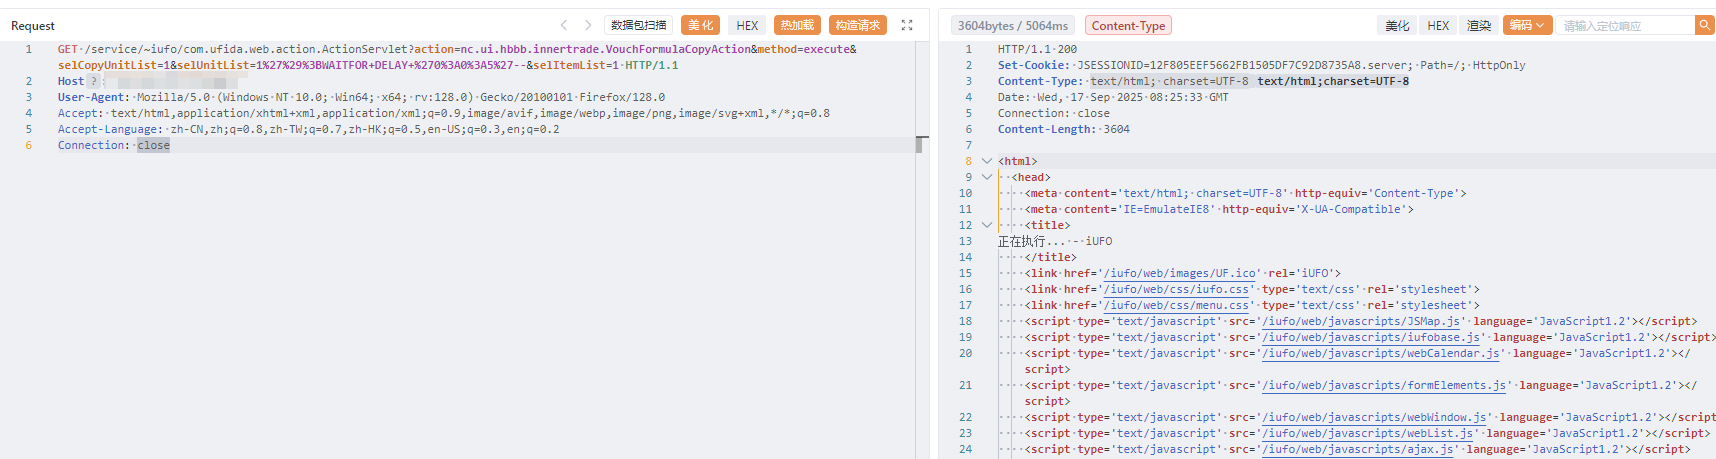This screenshot has width=1716, height=459.
Task: Click the request editor vertical scrollbar
Action: pyautogui.click(x=920, y=145)
